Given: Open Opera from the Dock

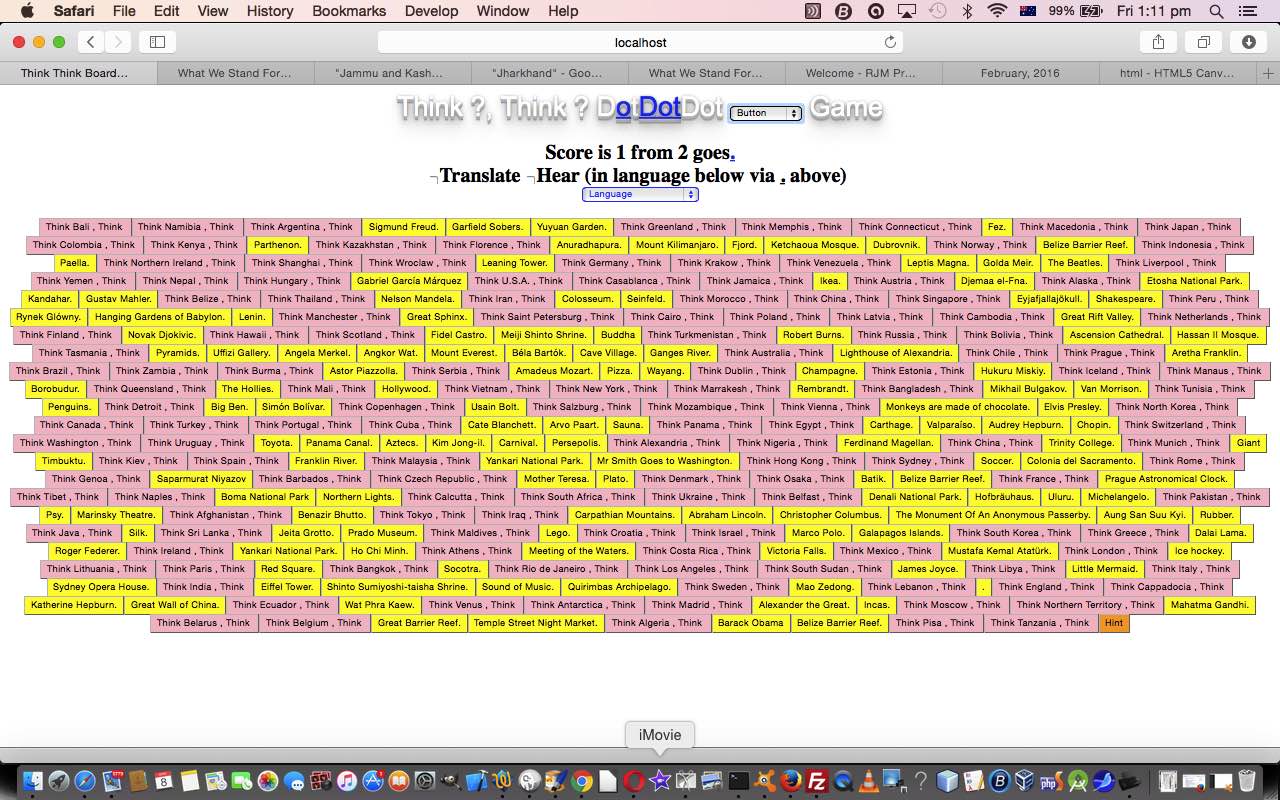Looking at the screenshot, I should click(634, 781).
